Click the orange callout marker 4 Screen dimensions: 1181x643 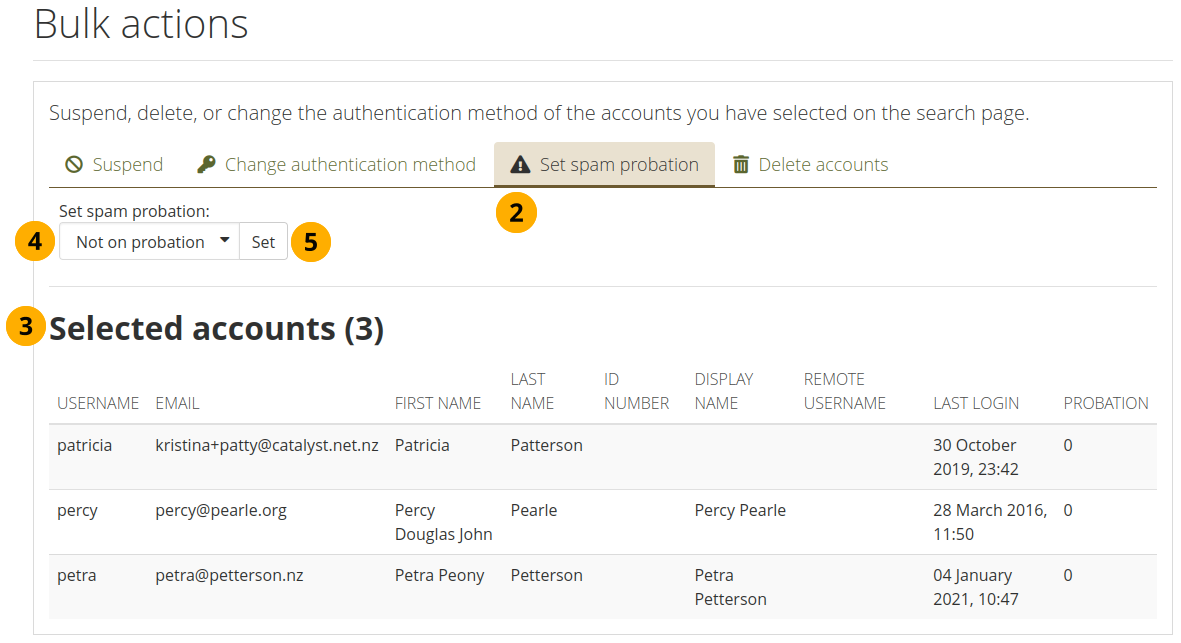(35, 242)
